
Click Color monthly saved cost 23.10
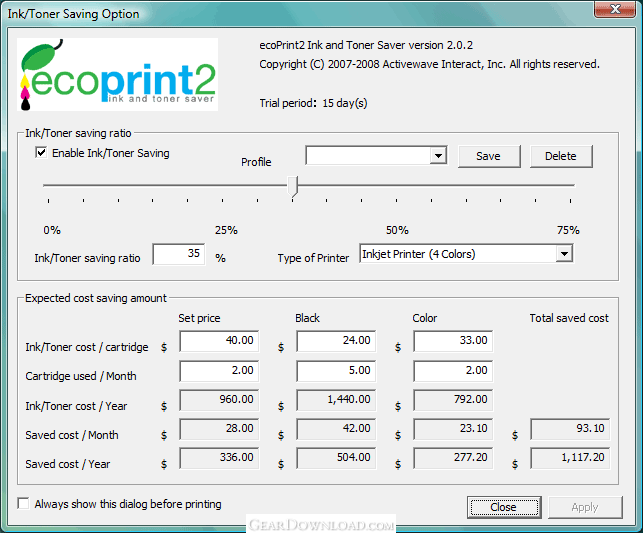(453, 429)
